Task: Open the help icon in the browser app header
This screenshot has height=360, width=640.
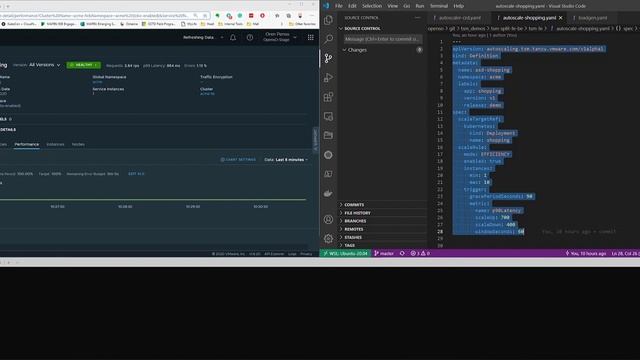Action: (x=250, y=38)
